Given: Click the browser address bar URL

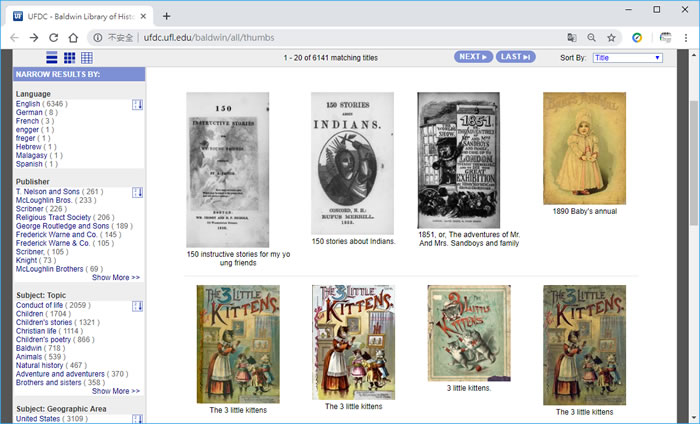Looking at the screenshot, I should 209,37.
